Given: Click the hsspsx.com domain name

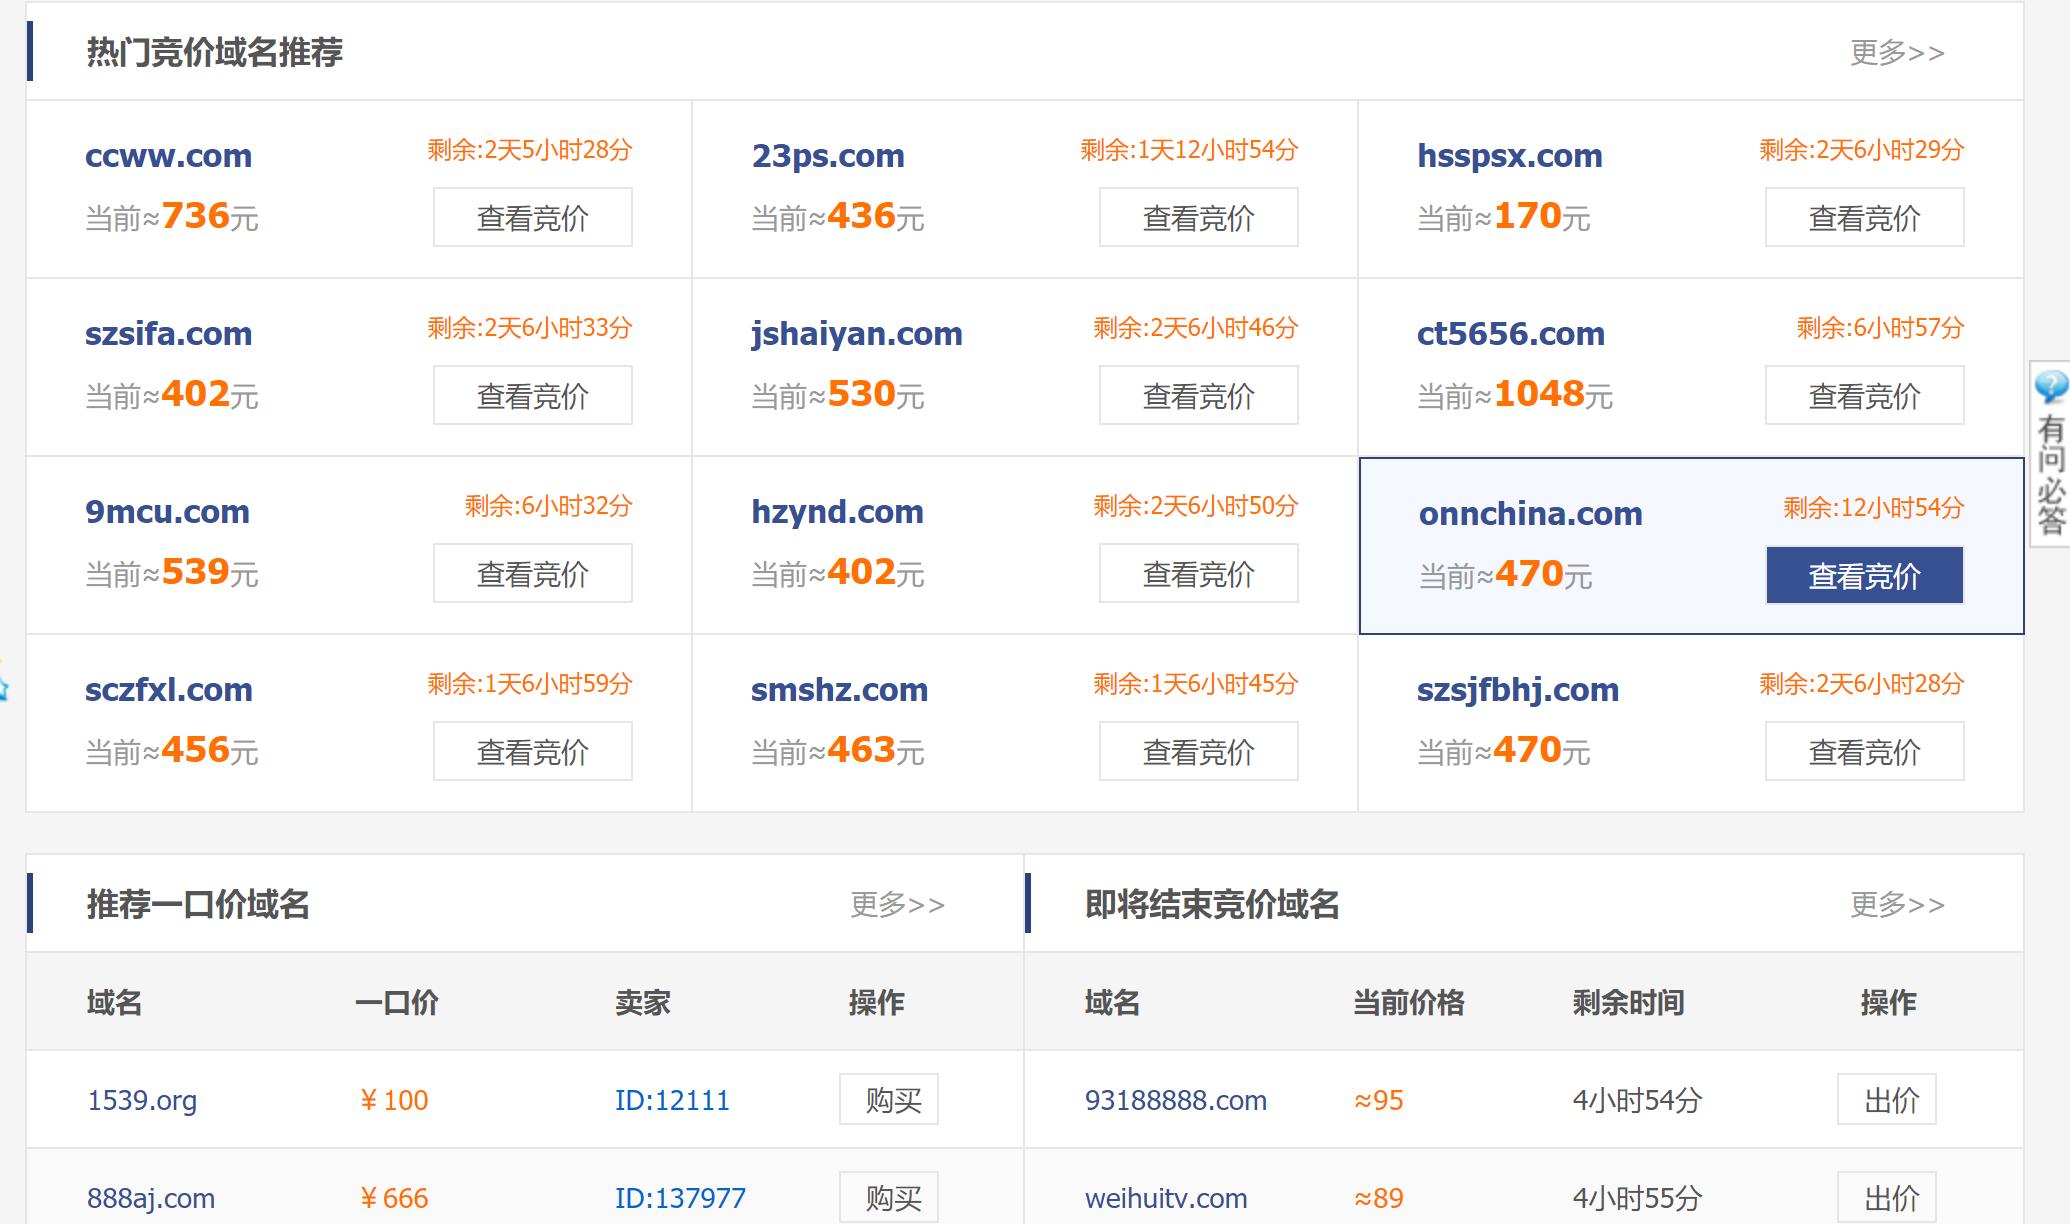Looking at the screenshot, I should click(x=1509, y=155).
